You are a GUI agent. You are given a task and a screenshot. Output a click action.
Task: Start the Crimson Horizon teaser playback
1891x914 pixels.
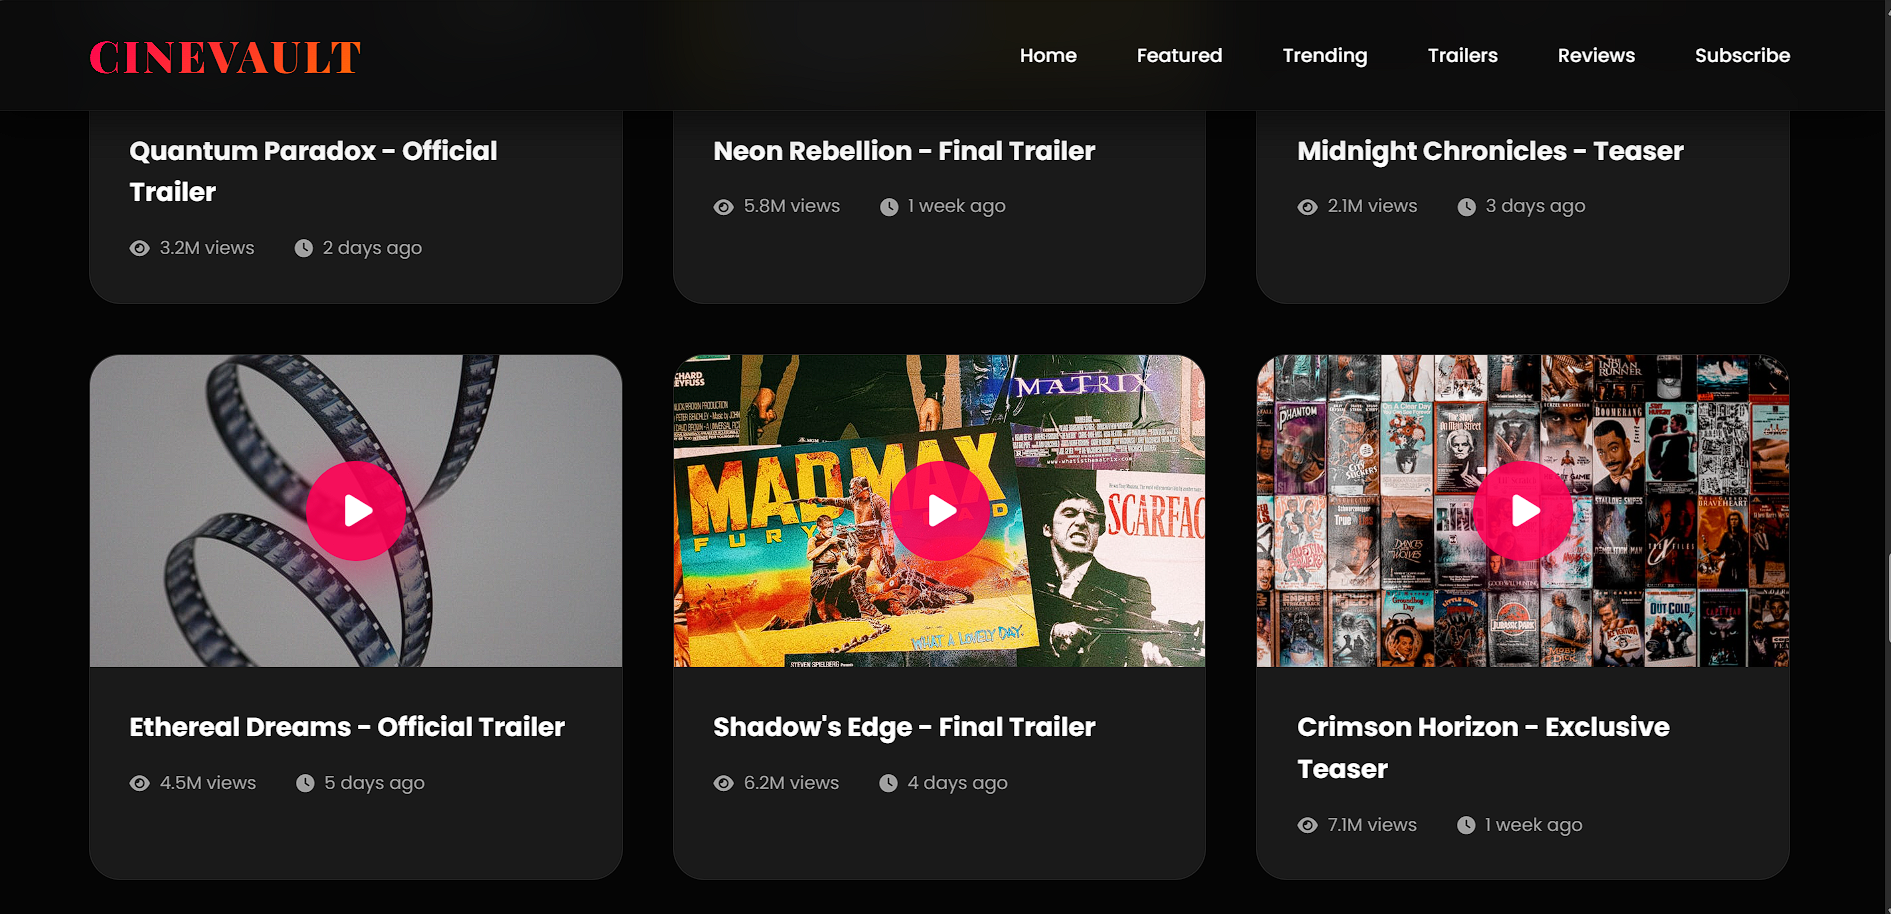[1522, 511]
